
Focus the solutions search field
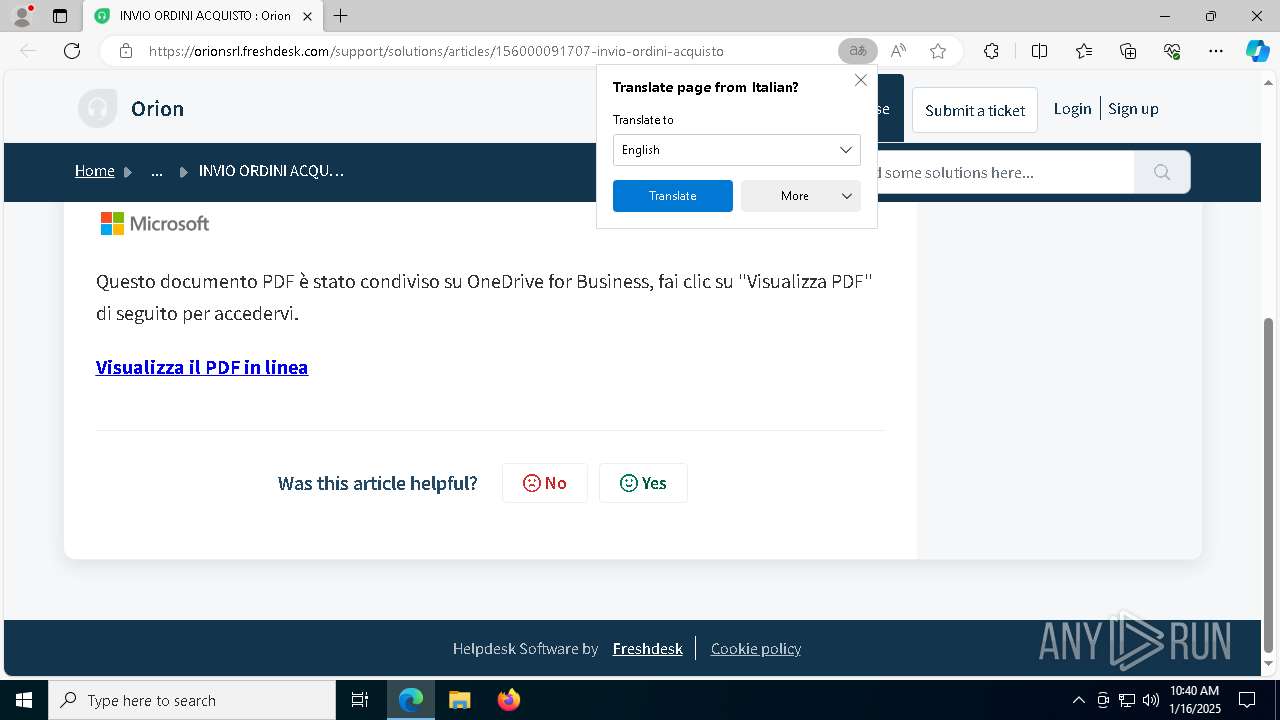point(1005,172)
